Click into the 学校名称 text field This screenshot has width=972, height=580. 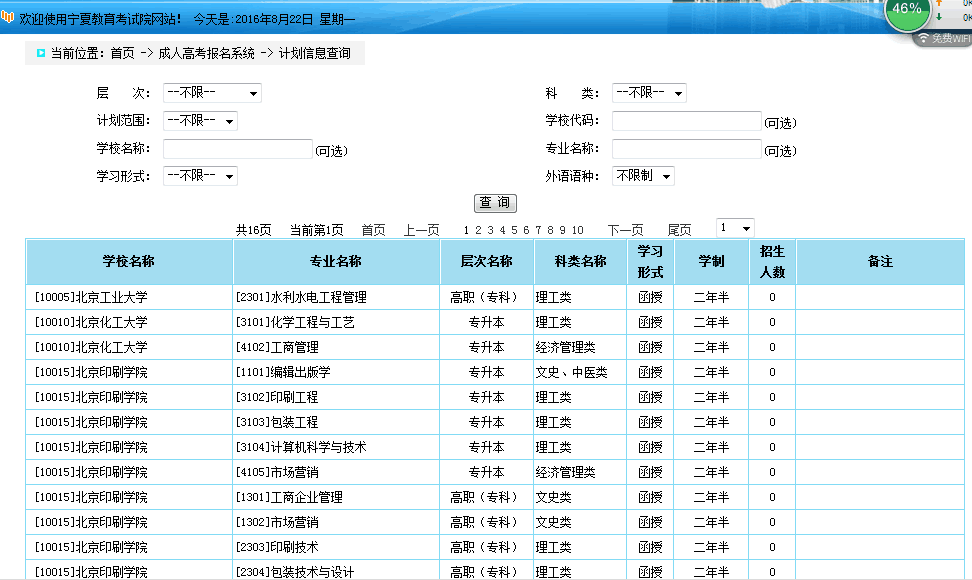point(238,149)
